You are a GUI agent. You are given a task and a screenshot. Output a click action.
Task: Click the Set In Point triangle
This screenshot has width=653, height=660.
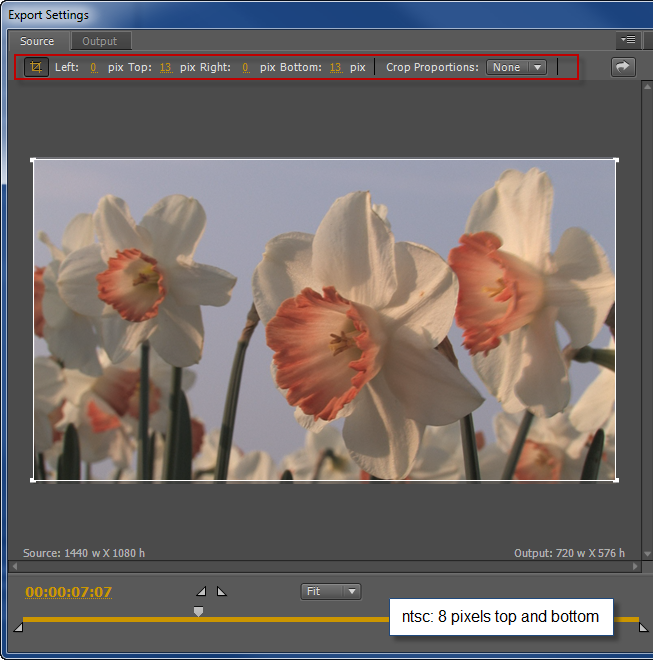click(x=201, y=591)
